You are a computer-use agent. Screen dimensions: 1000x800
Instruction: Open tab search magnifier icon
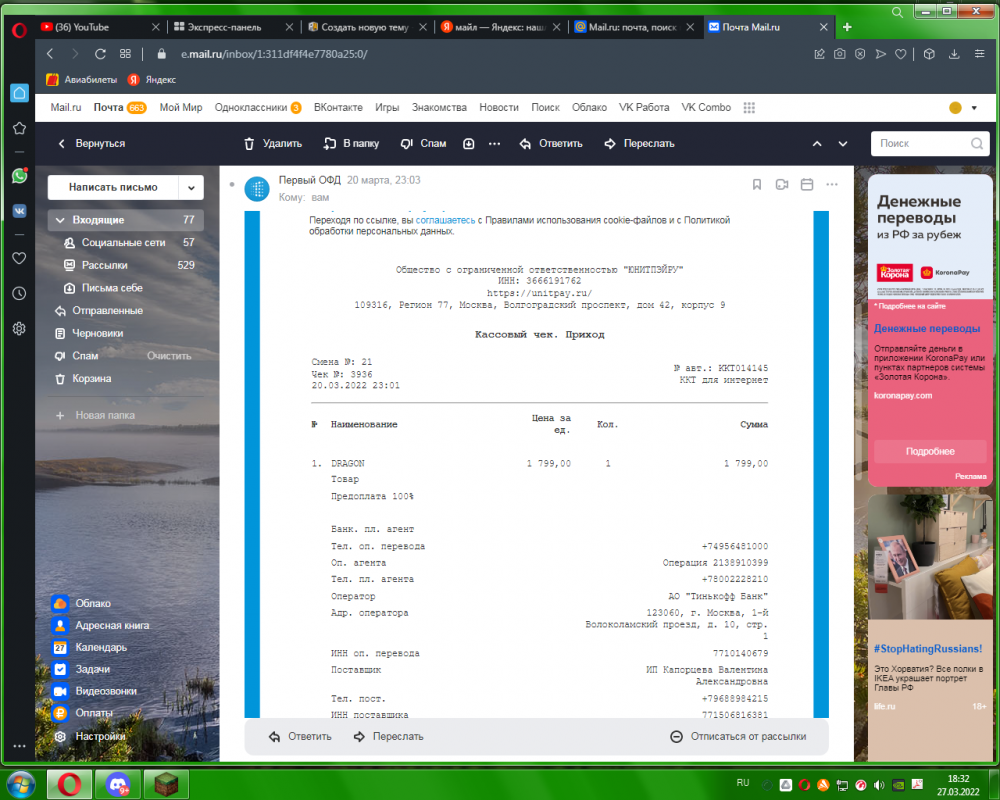(897, 12)
